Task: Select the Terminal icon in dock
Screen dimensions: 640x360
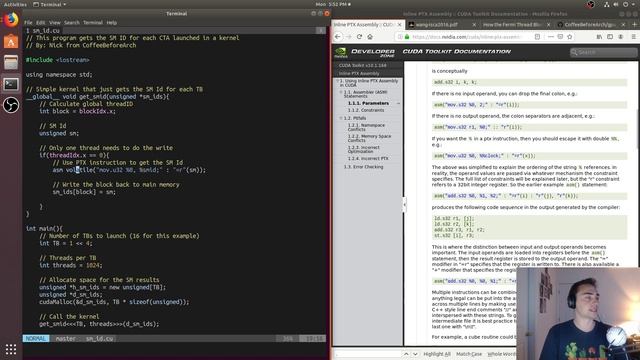Action: [11, 84]
